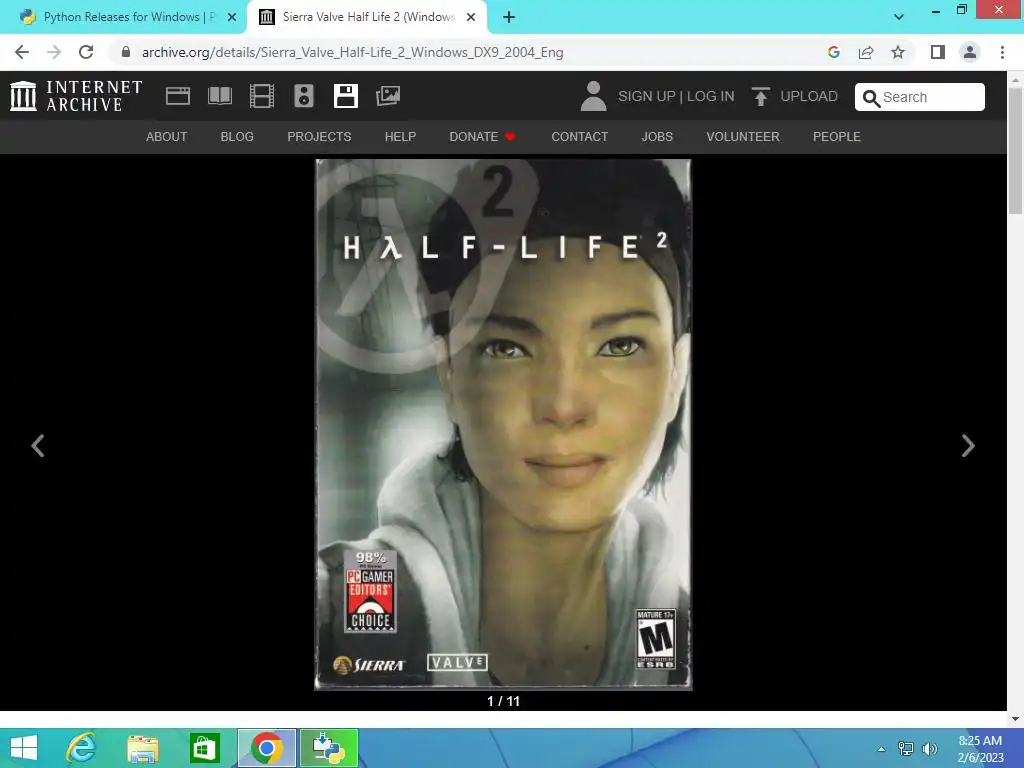Screen dimensions: 1024x768
Task: Click the browser forward arrow
Action: (x=54, y=52)
